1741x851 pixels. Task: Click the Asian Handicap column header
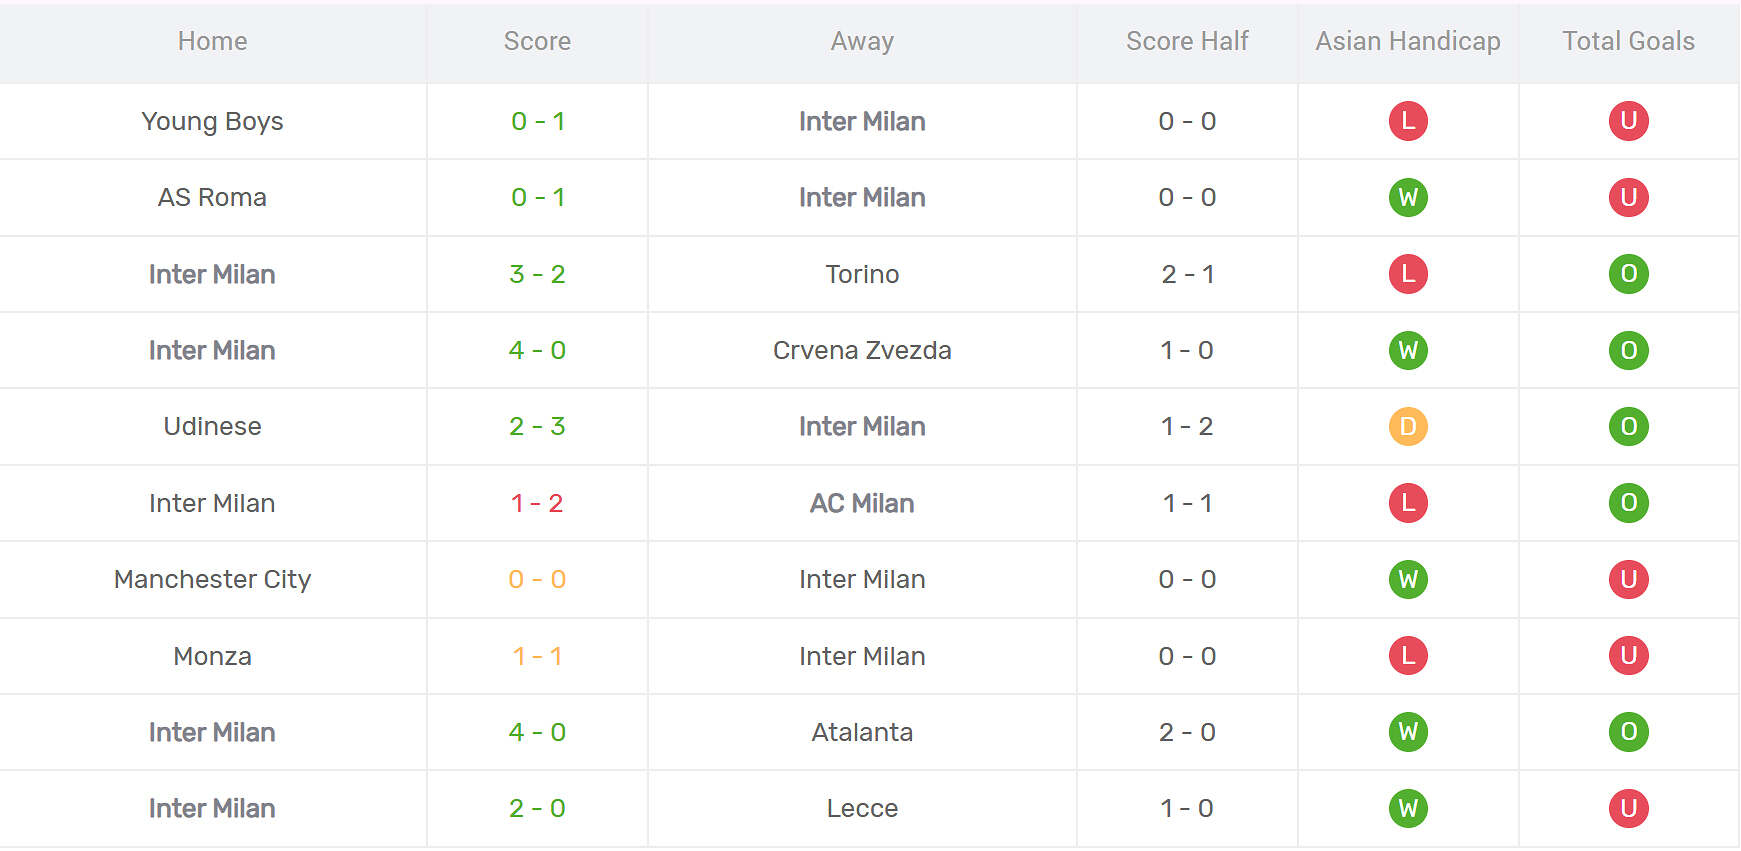[x=1407, y=41]
